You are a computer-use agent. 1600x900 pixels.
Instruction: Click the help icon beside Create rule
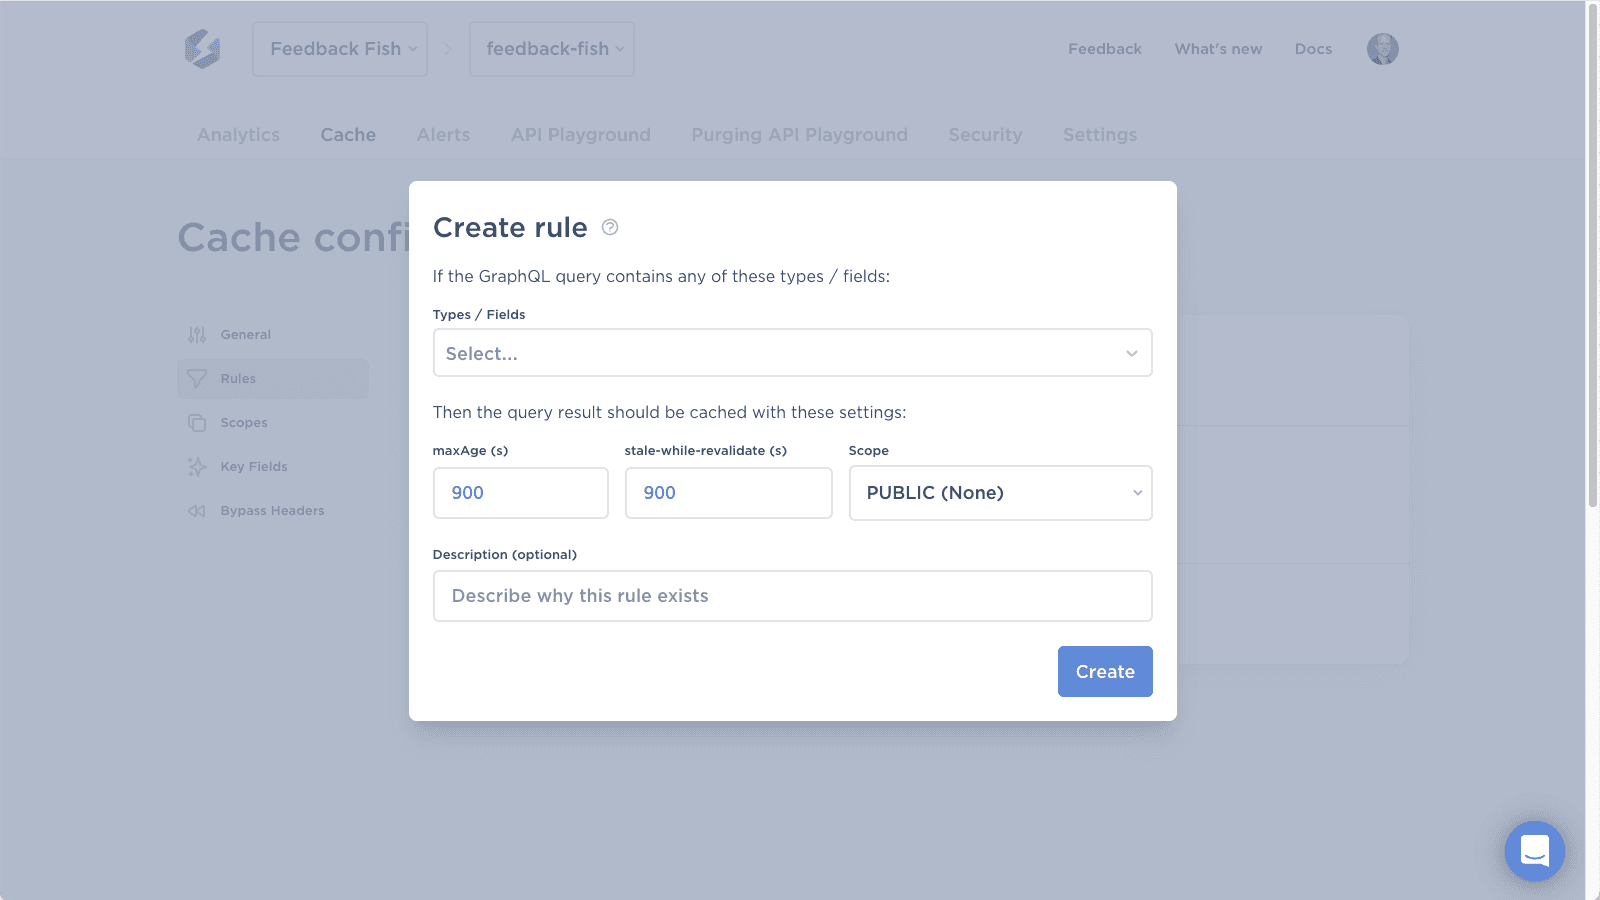coord(610,227)
